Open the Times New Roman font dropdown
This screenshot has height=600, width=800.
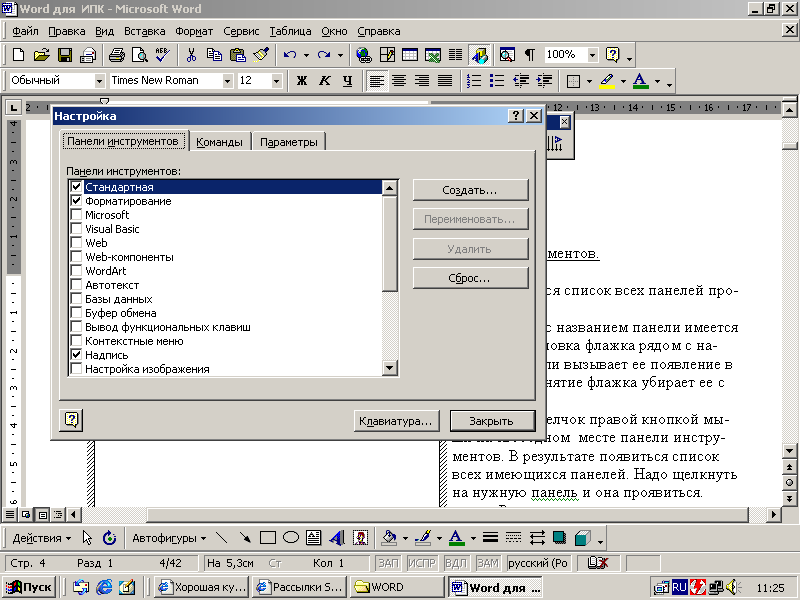[228, 81]
